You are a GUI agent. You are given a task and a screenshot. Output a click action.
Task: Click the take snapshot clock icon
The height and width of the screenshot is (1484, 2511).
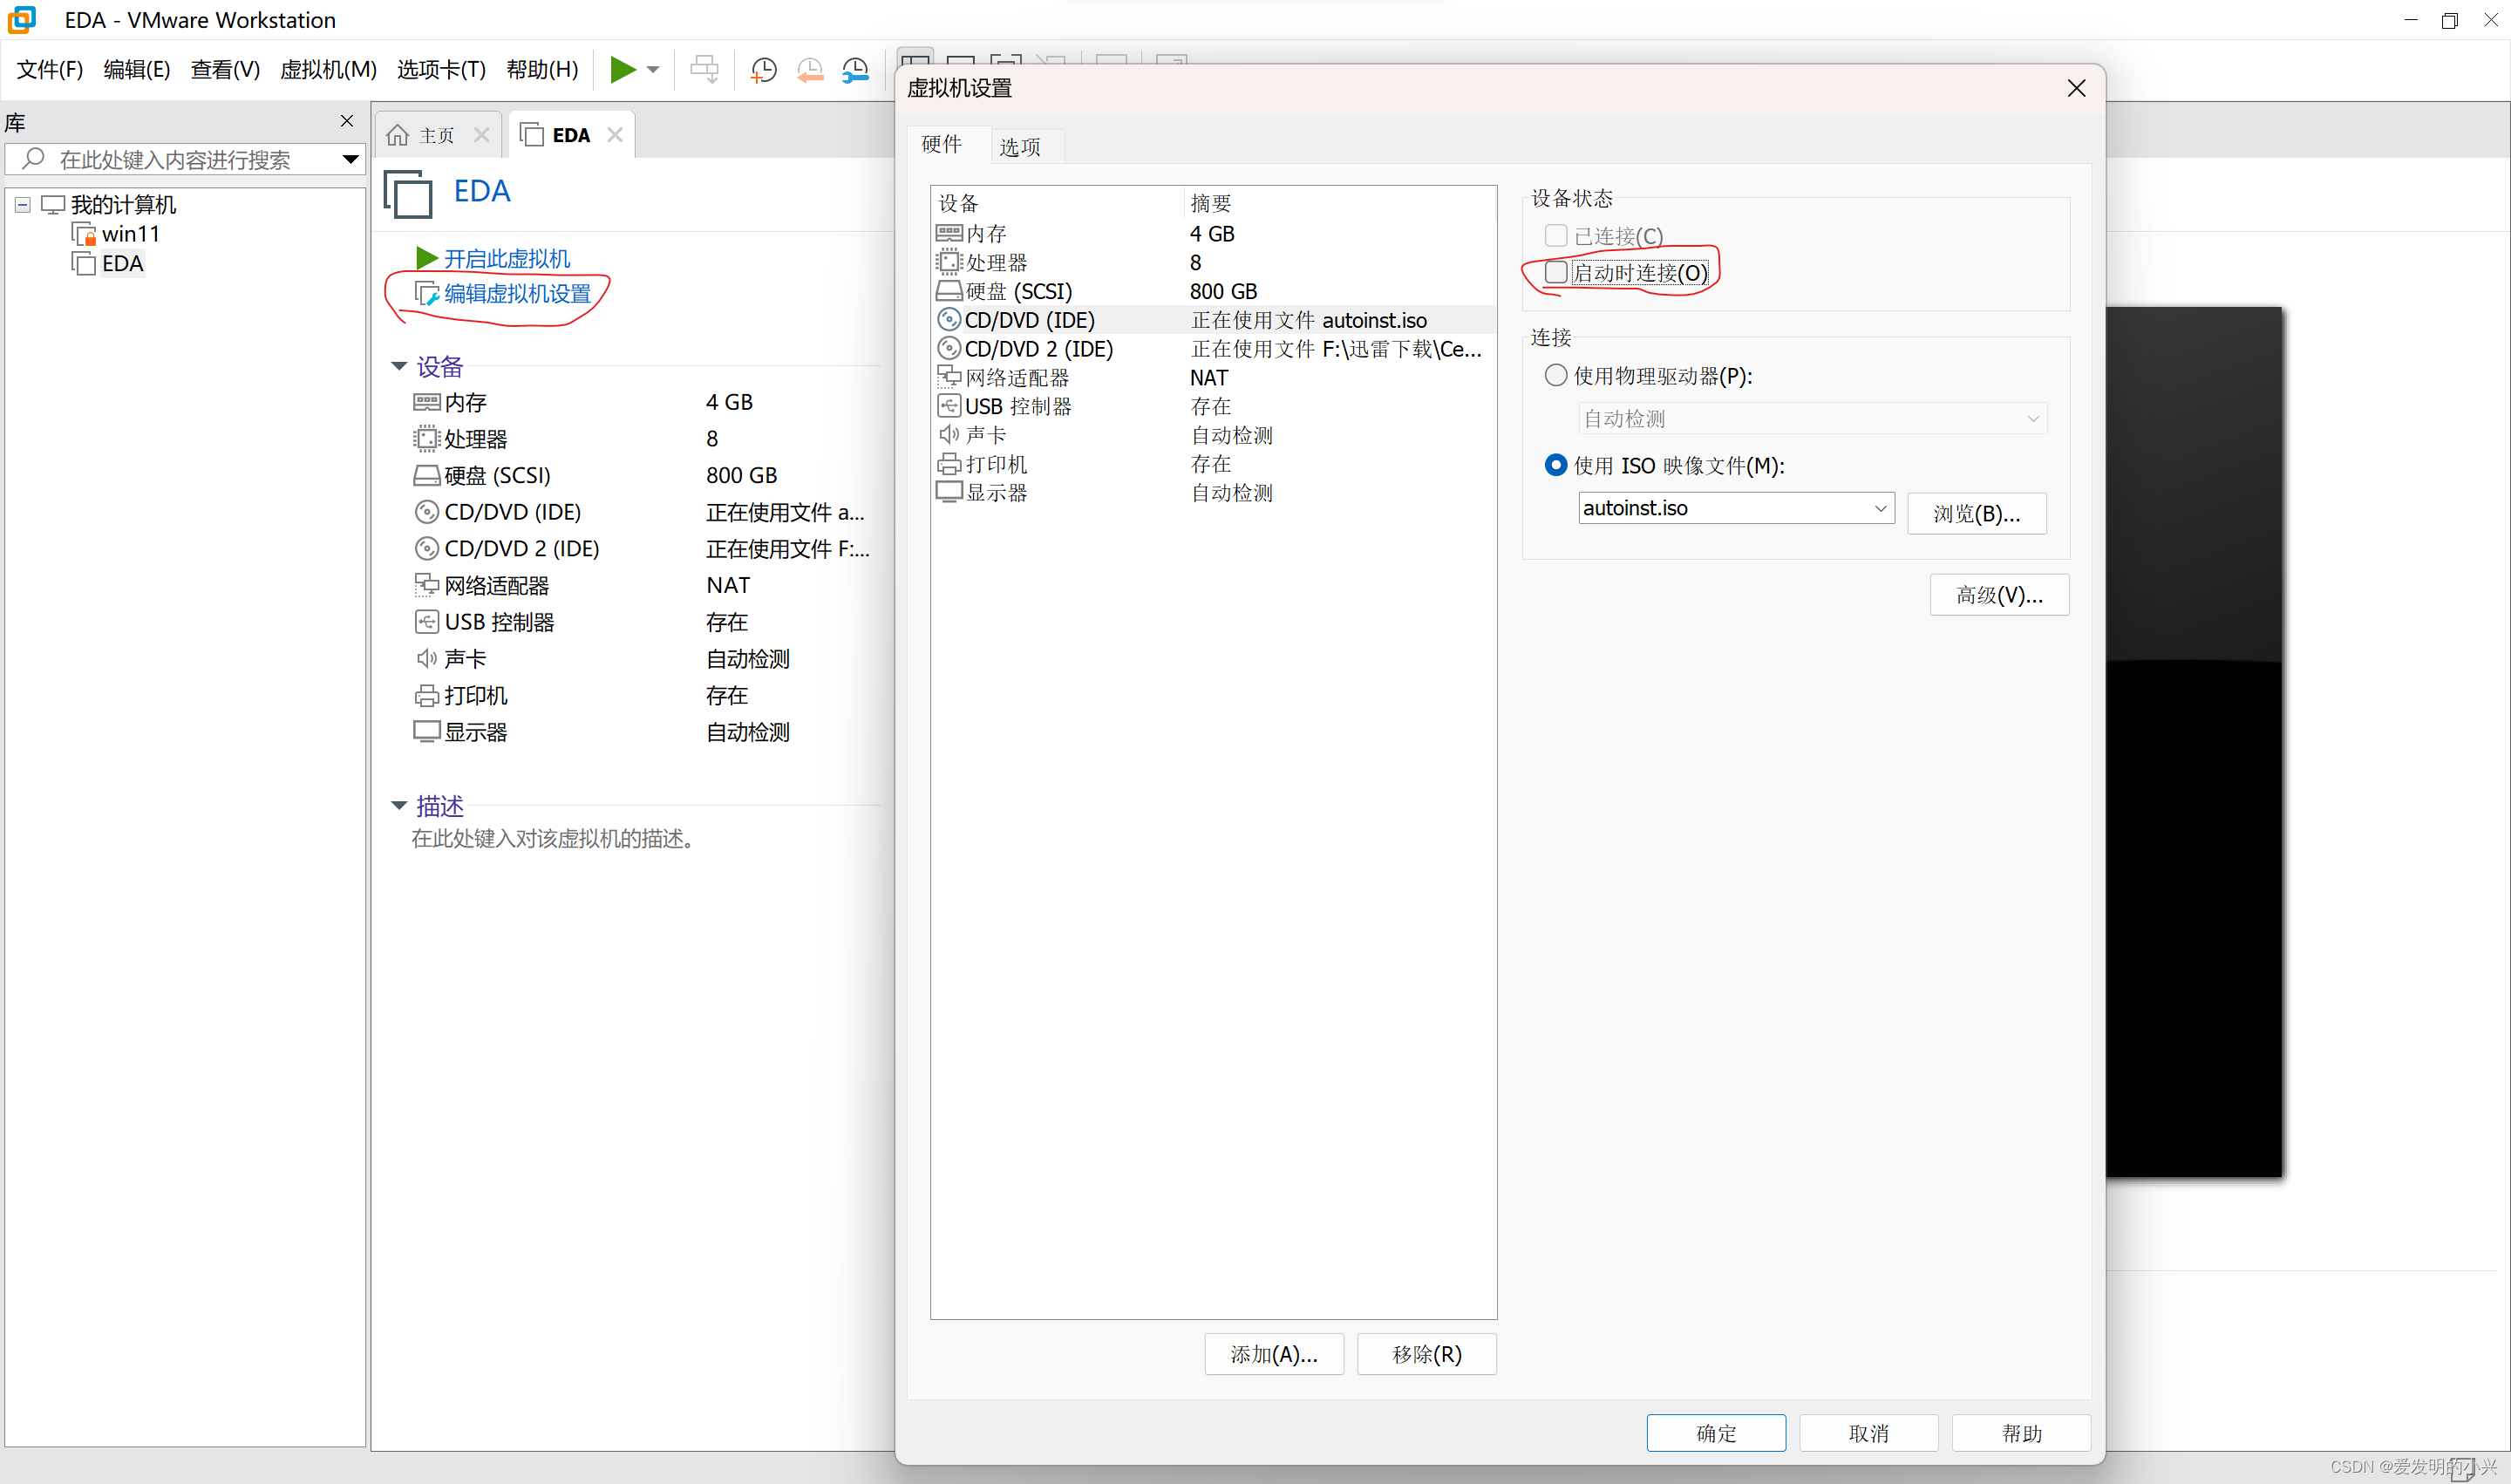[763, 69]
